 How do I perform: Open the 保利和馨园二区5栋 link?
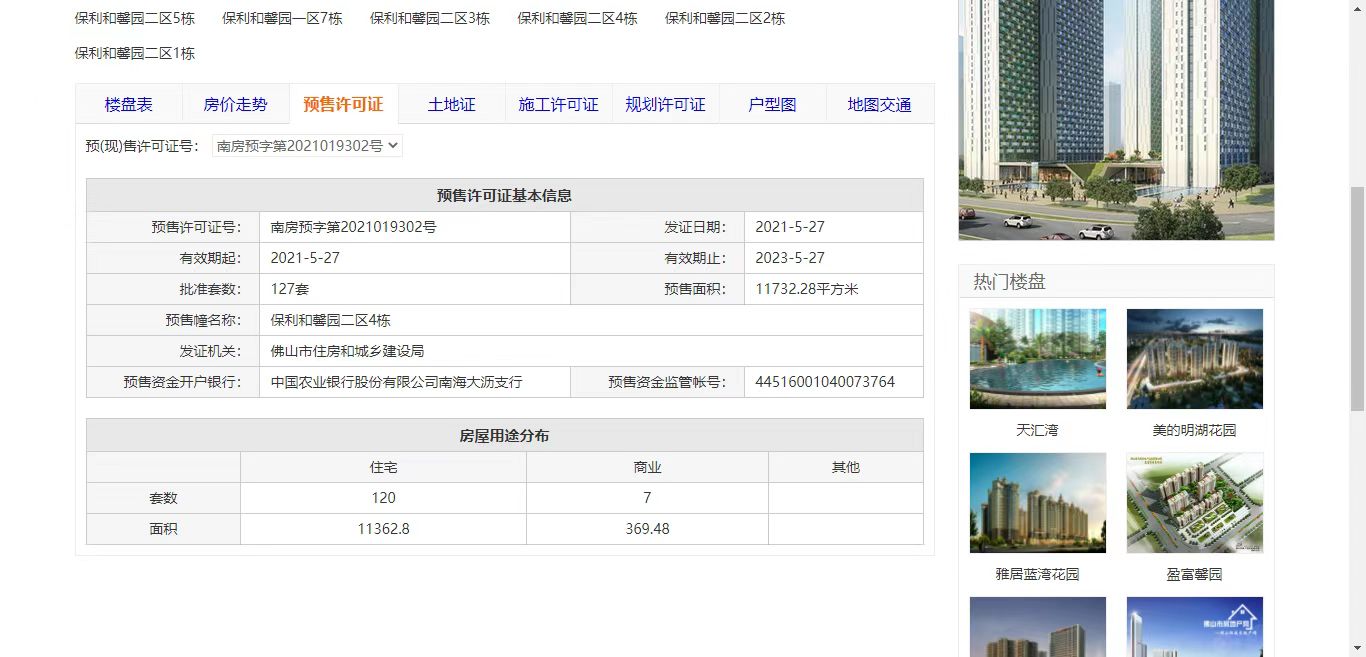click(x=135, y=18)
